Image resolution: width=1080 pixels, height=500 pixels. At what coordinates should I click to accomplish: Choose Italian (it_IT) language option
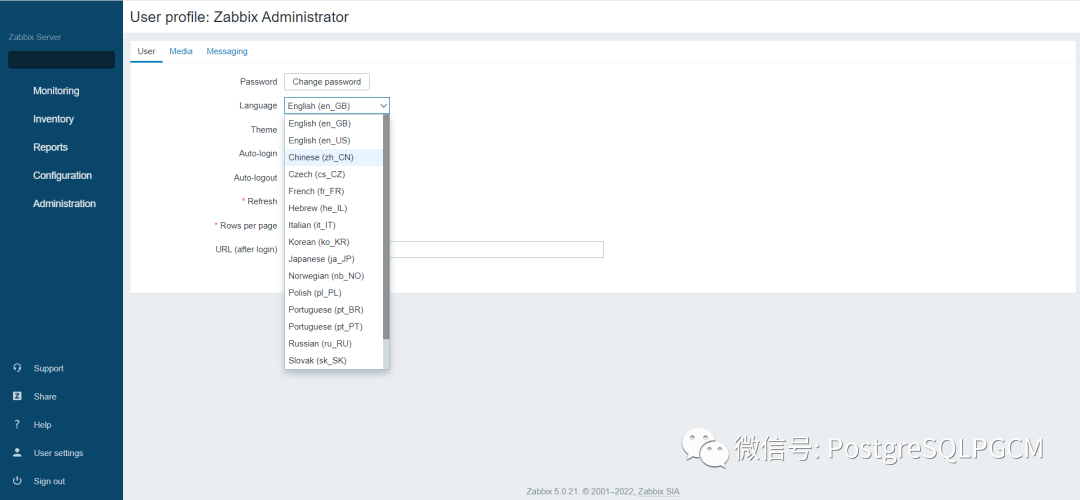(x=334, y=225)
